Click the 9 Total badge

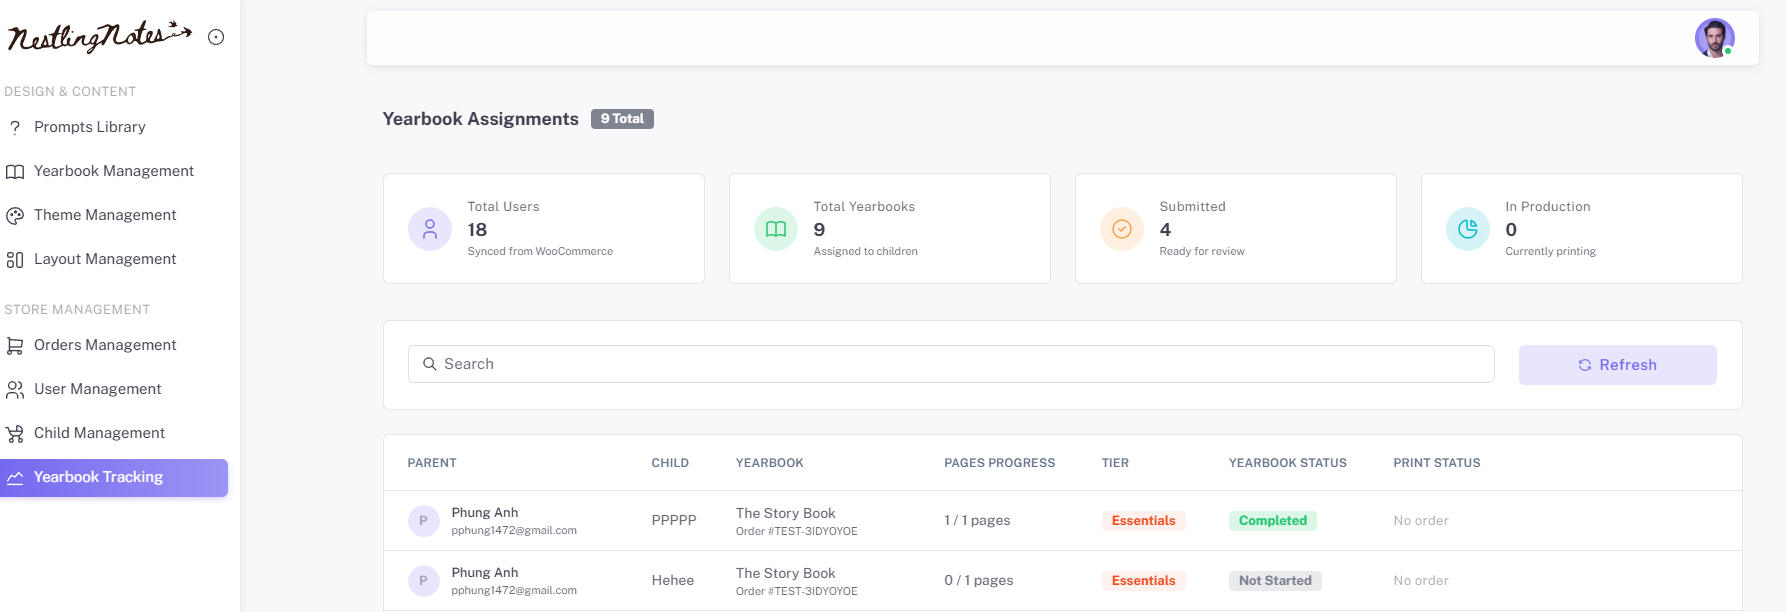tap(622, 119)
